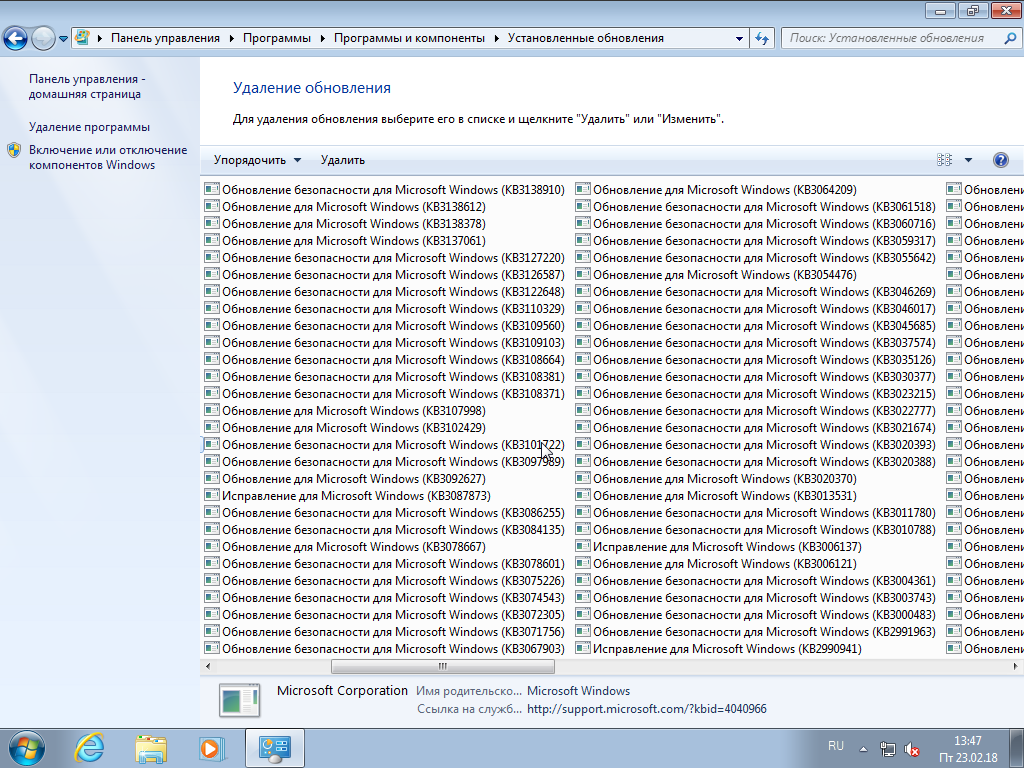Click icon of Исправление KB3006137
The image size is (1024, 768).
click(x=583, y=546)
